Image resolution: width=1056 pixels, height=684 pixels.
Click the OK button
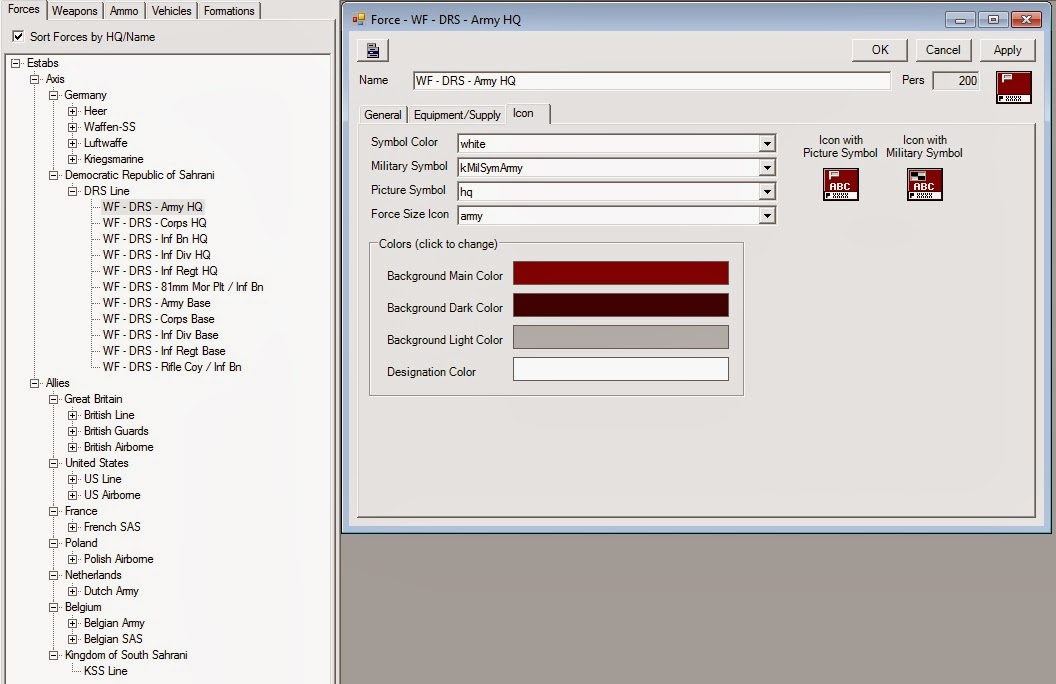[879, 49]
